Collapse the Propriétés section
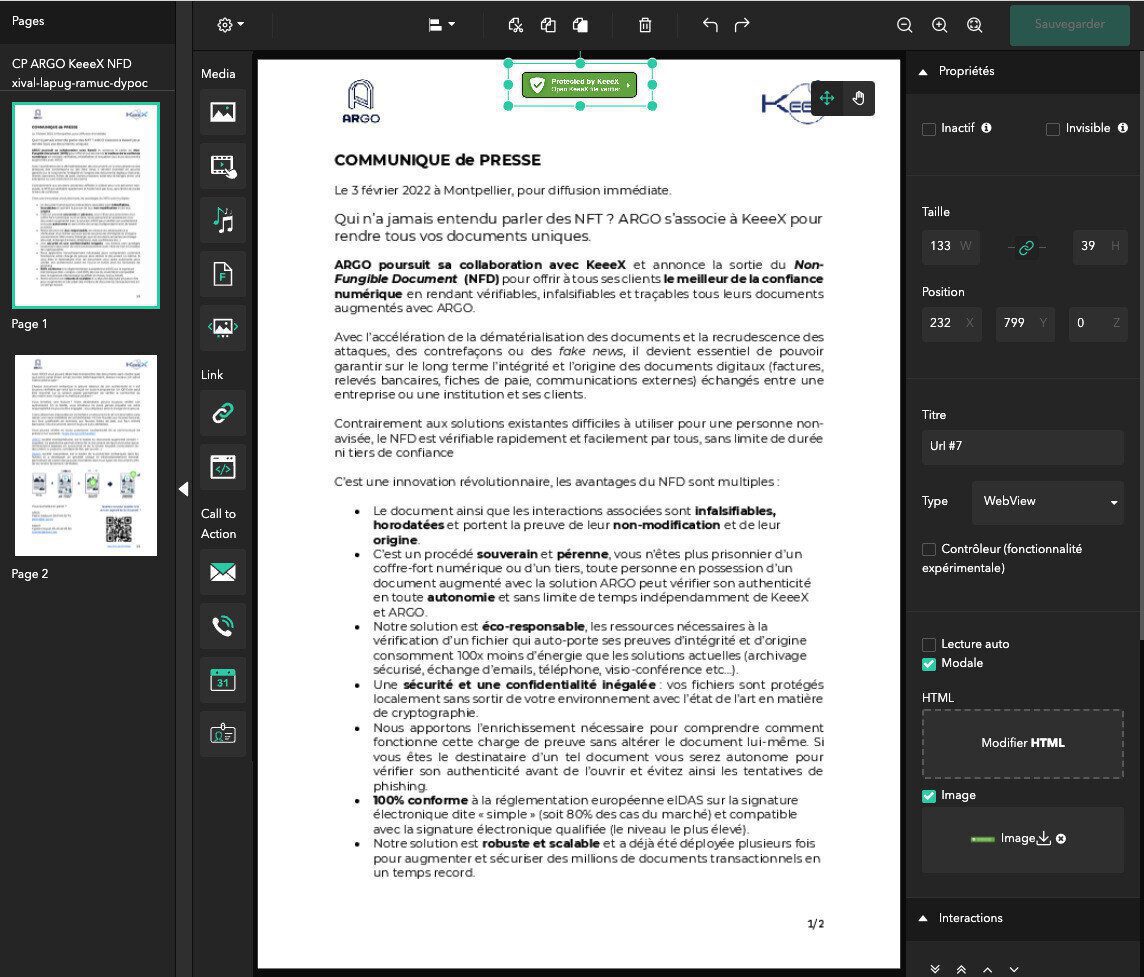Image resolution: width=1144 pixels, height=977 pixels. coord(923,72)
